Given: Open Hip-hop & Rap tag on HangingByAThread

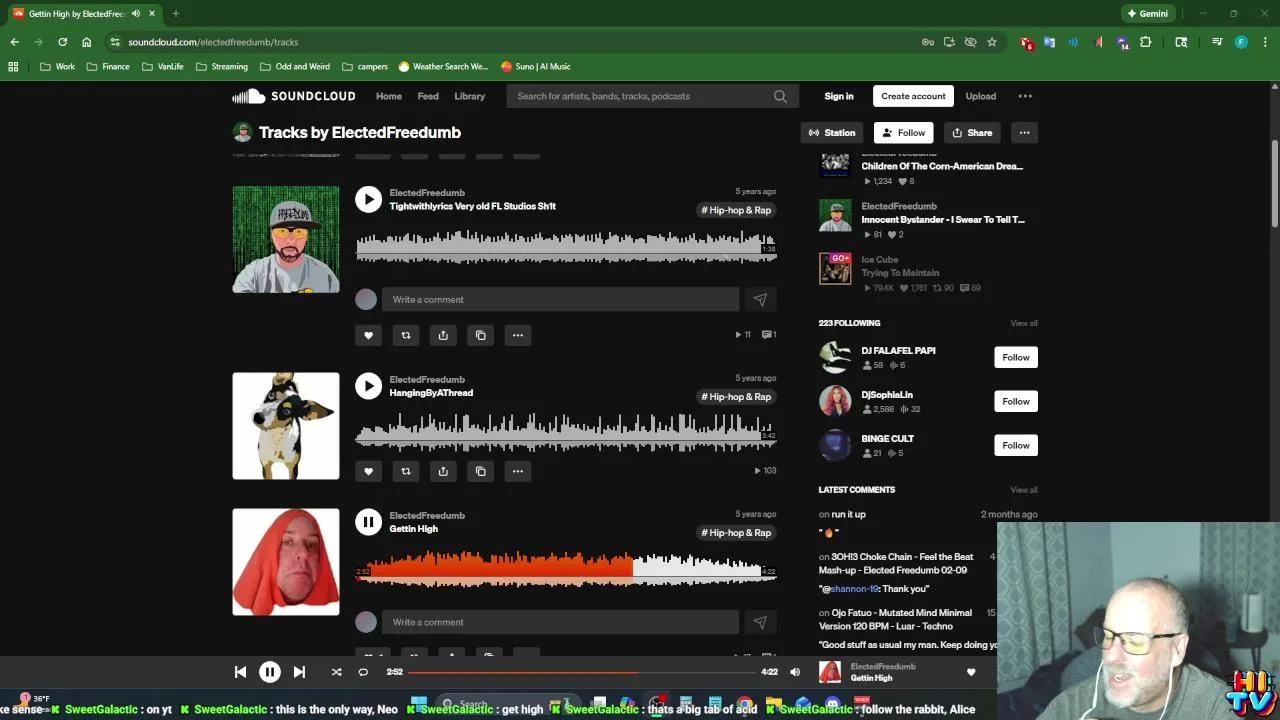Looking at the screenshot, I should click(736, 397).
